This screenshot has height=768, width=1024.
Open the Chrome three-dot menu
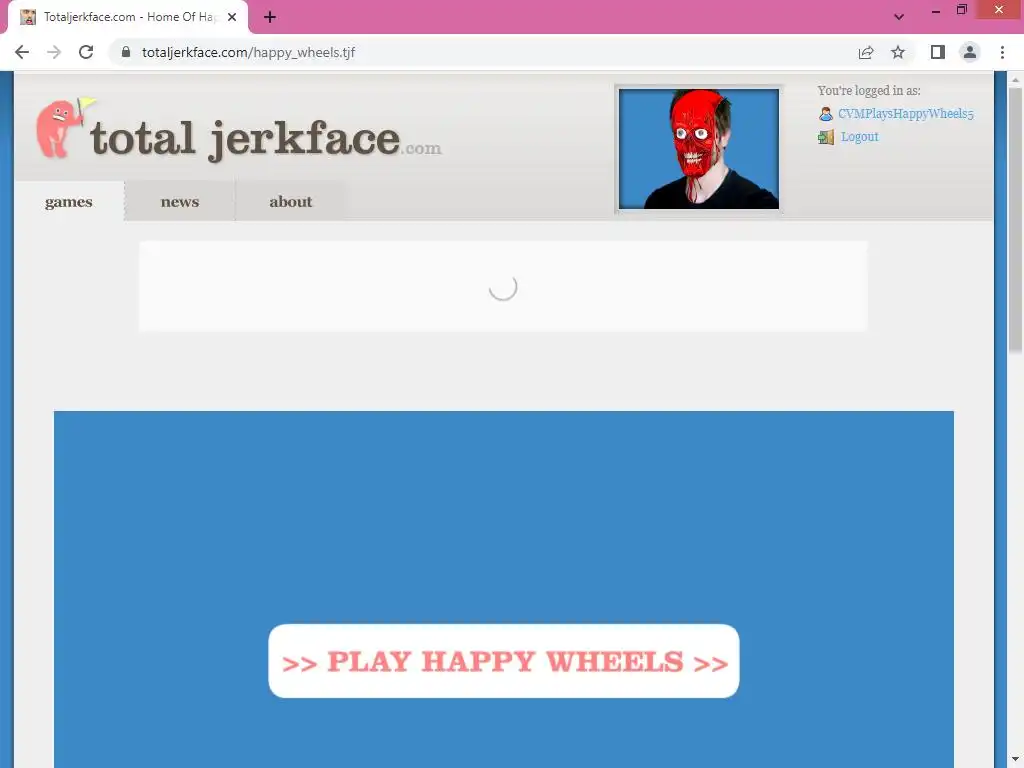(1002, 52)
